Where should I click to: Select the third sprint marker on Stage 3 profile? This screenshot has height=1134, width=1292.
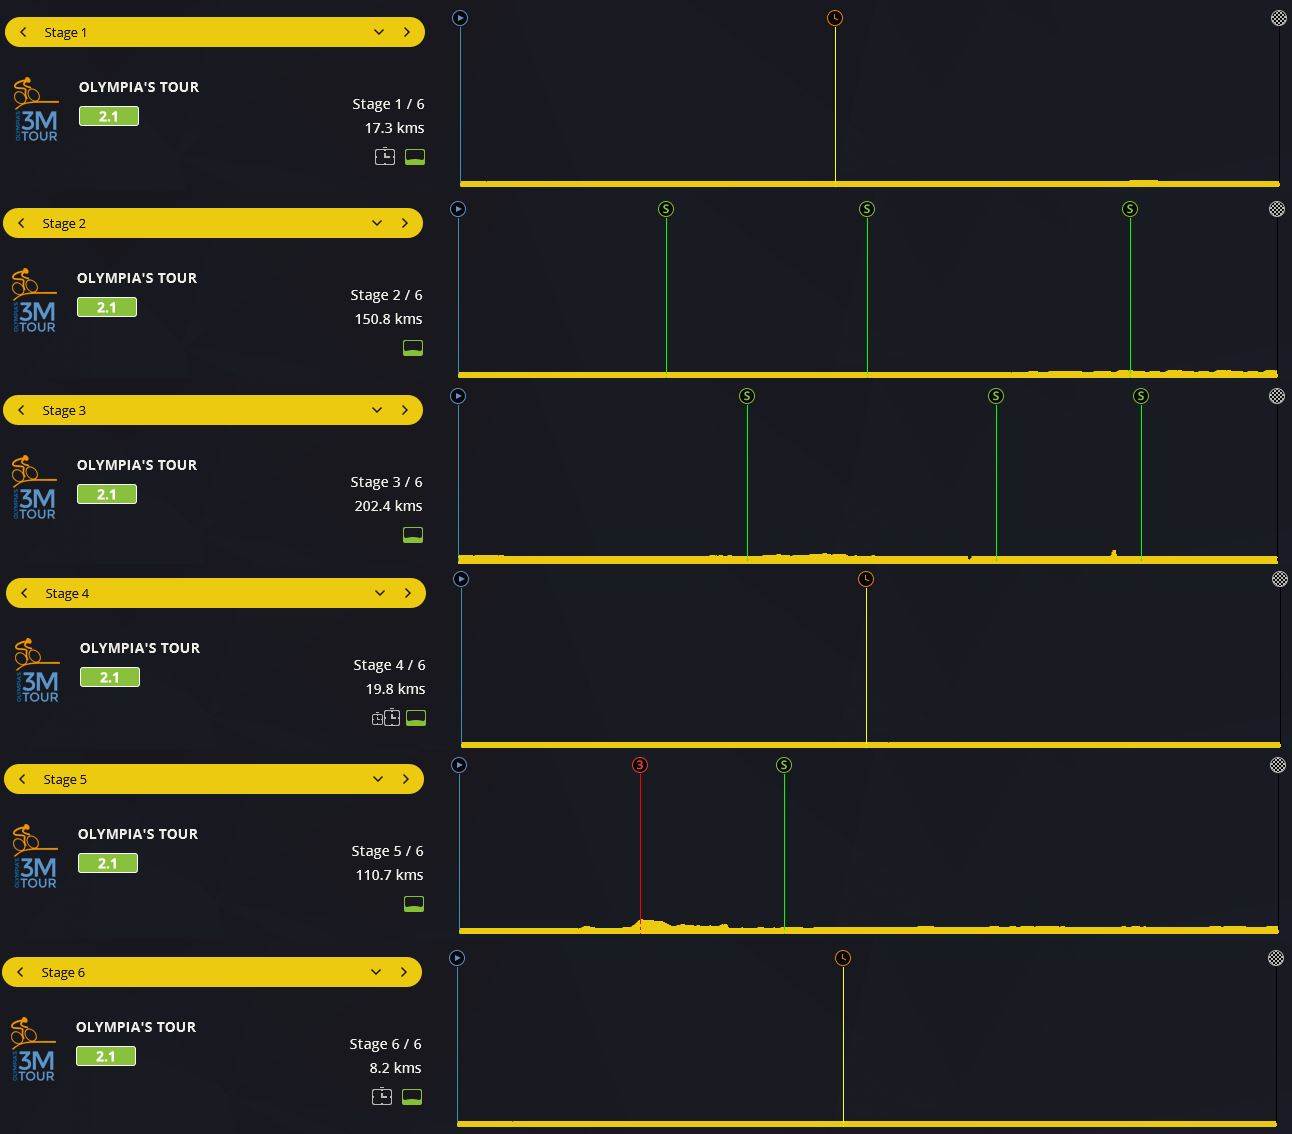click(x=1141, y=396)
